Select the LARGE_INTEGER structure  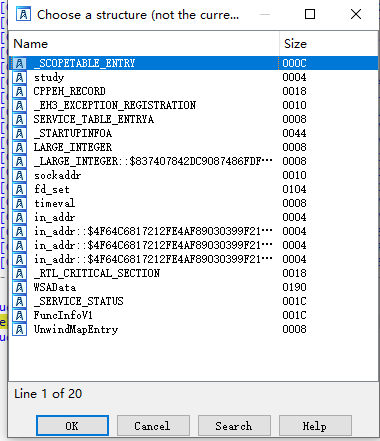point(194,147)
